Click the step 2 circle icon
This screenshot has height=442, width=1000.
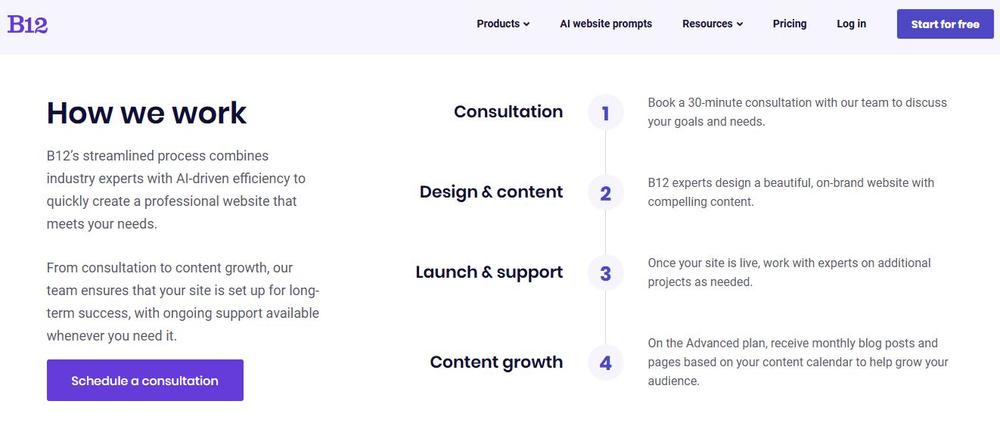click(605, 193)
